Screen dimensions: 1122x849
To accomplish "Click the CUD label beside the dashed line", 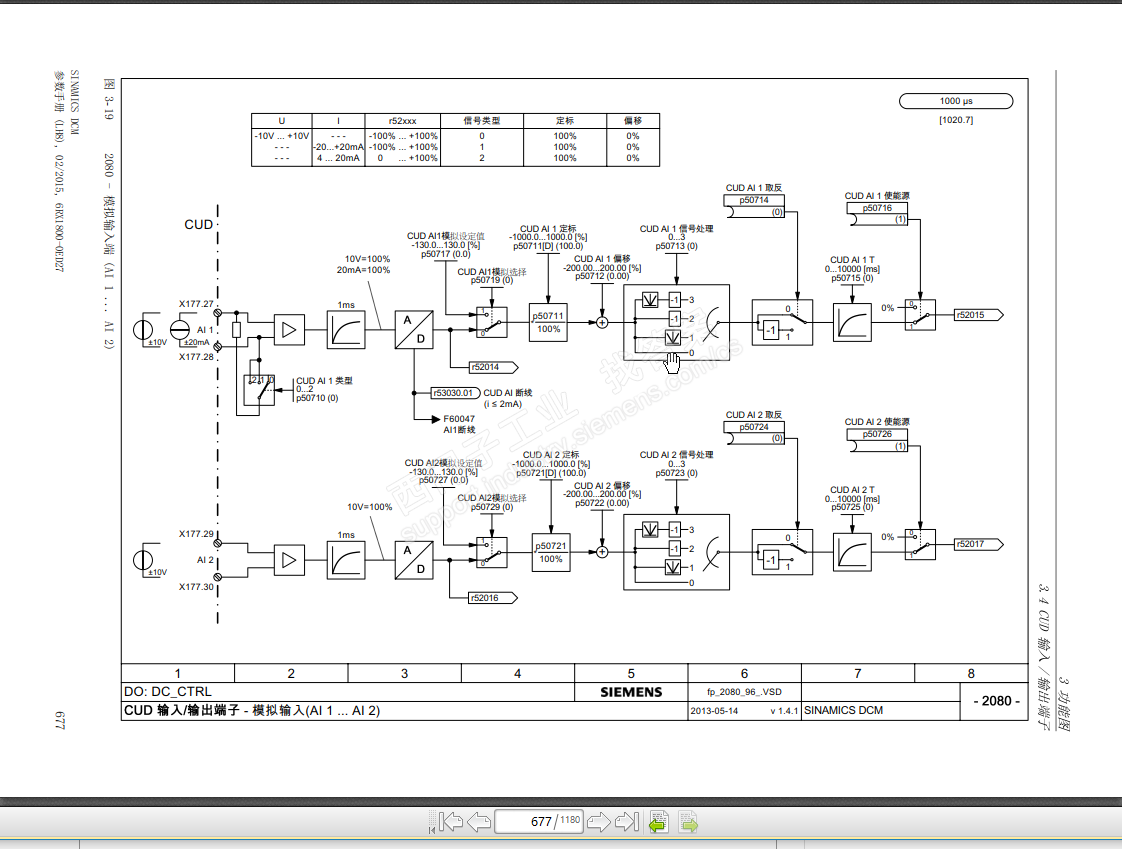I will coord(198,225).
